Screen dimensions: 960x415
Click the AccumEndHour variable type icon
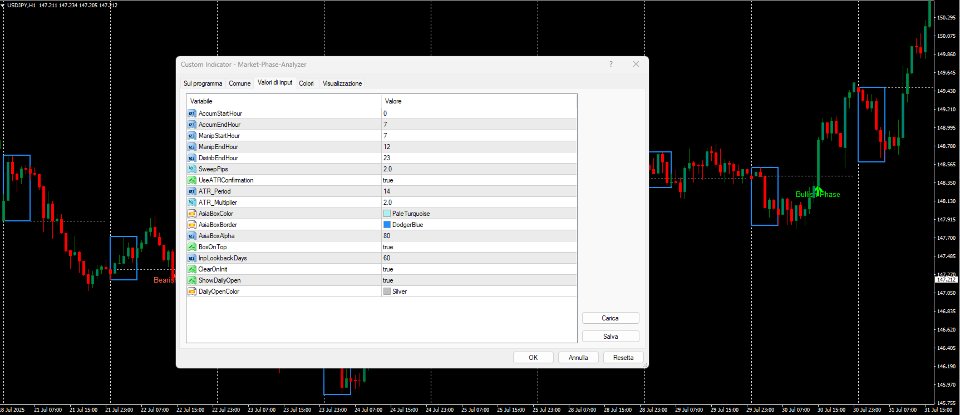click(192, 125)
